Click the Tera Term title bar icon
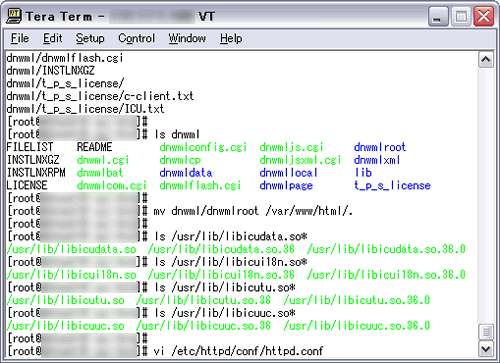This screenshot has width=500, height=363. [14, 16]
